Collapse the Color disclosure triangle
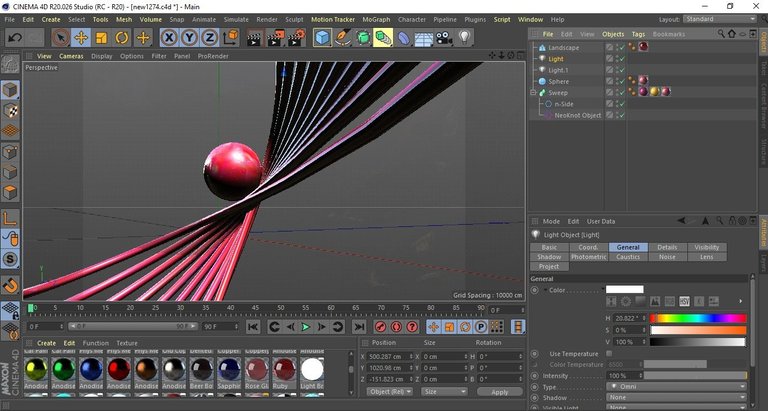Image resolution: width=768 pixels, height=411 pixels. pos(545,290)
